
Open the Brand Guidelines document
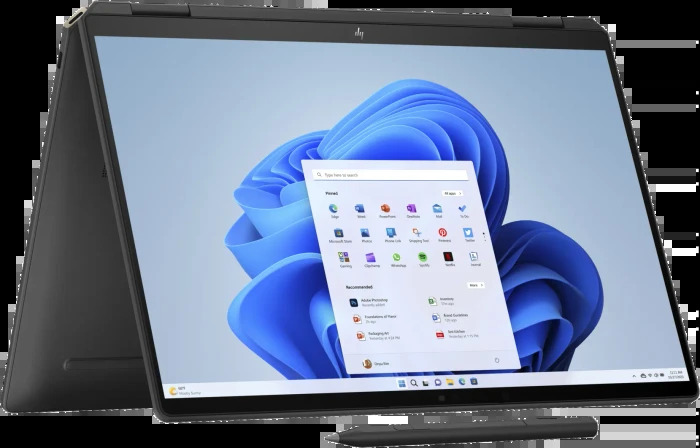click(x=450, y=317)
